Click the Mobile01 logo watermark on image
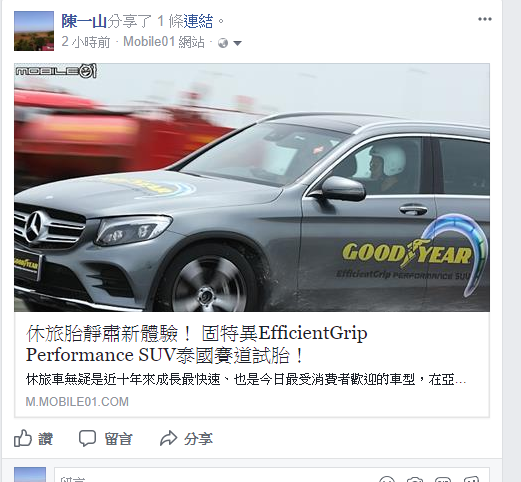The image size is (521, 482). click(56, 71)
